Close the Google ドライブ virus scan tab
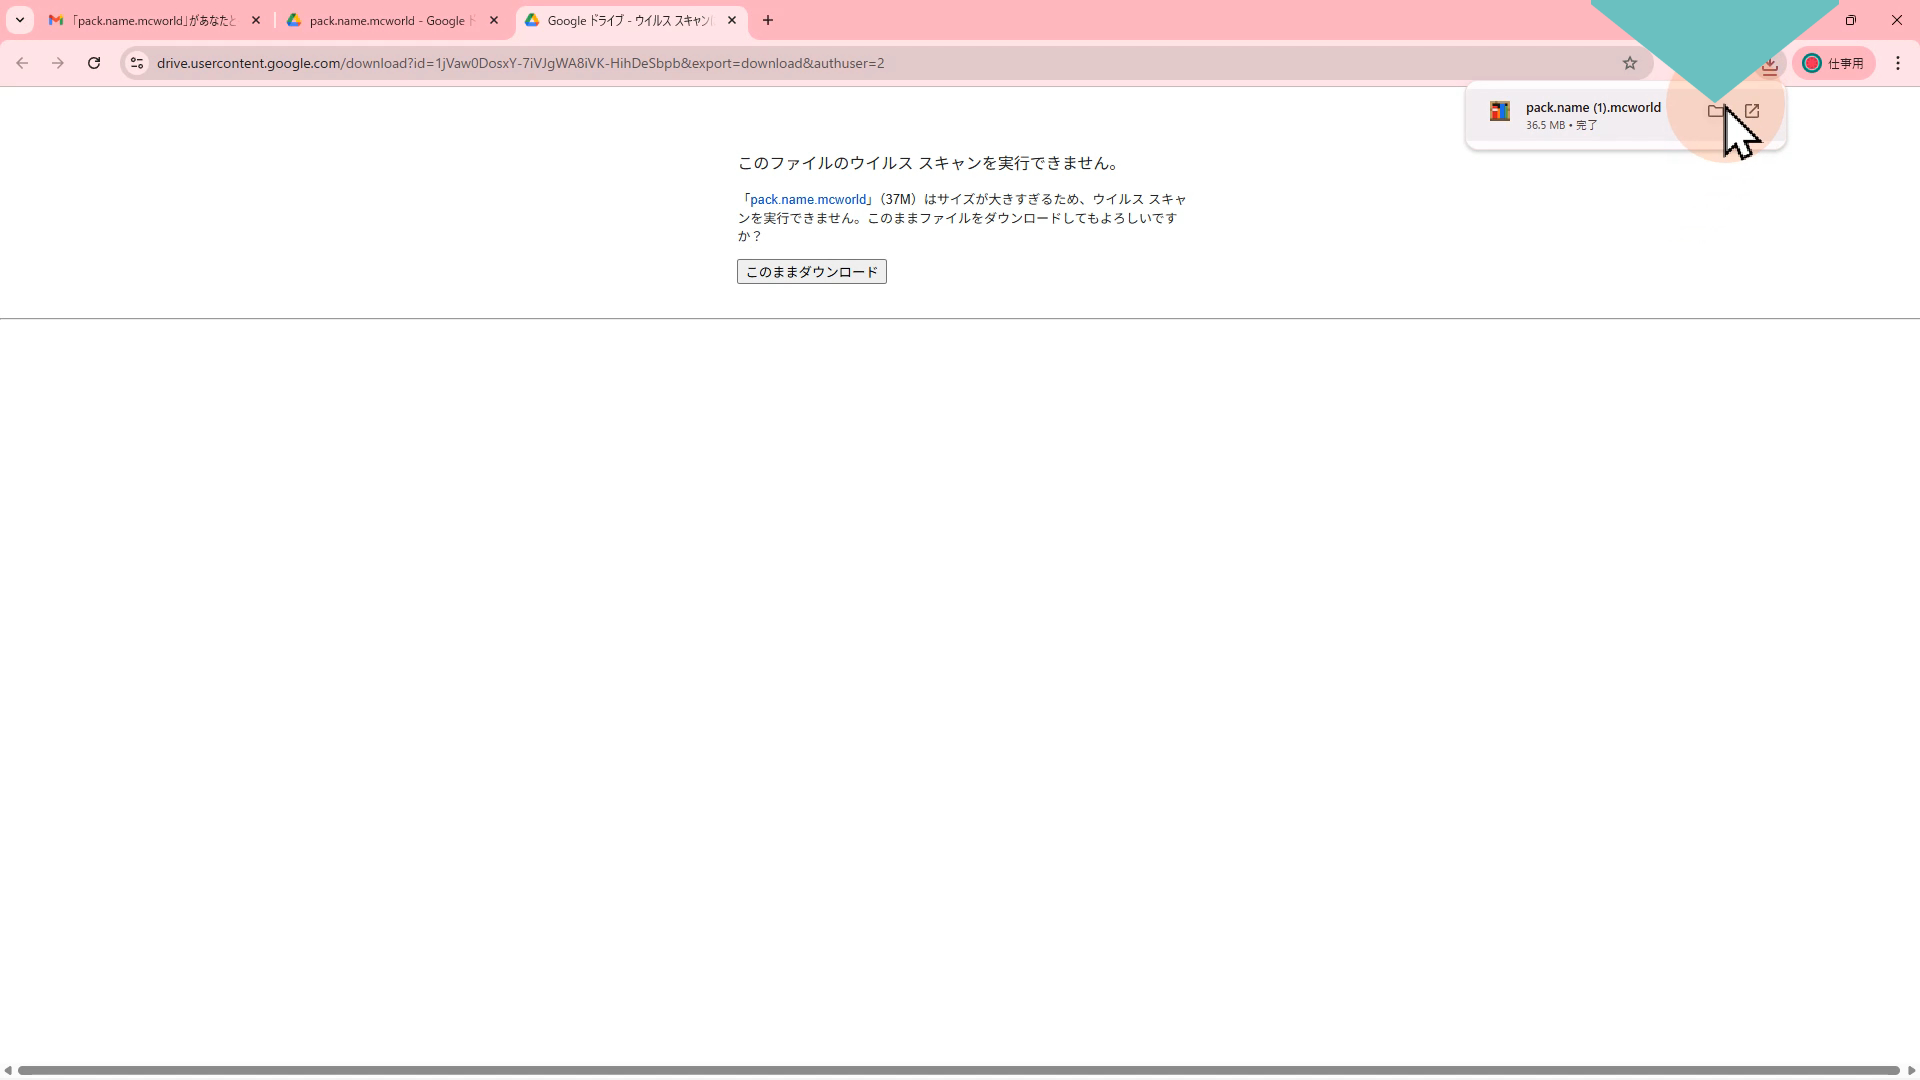Image resolution: width=1920 pixels, height=1080 pixels. pos(732,20)
